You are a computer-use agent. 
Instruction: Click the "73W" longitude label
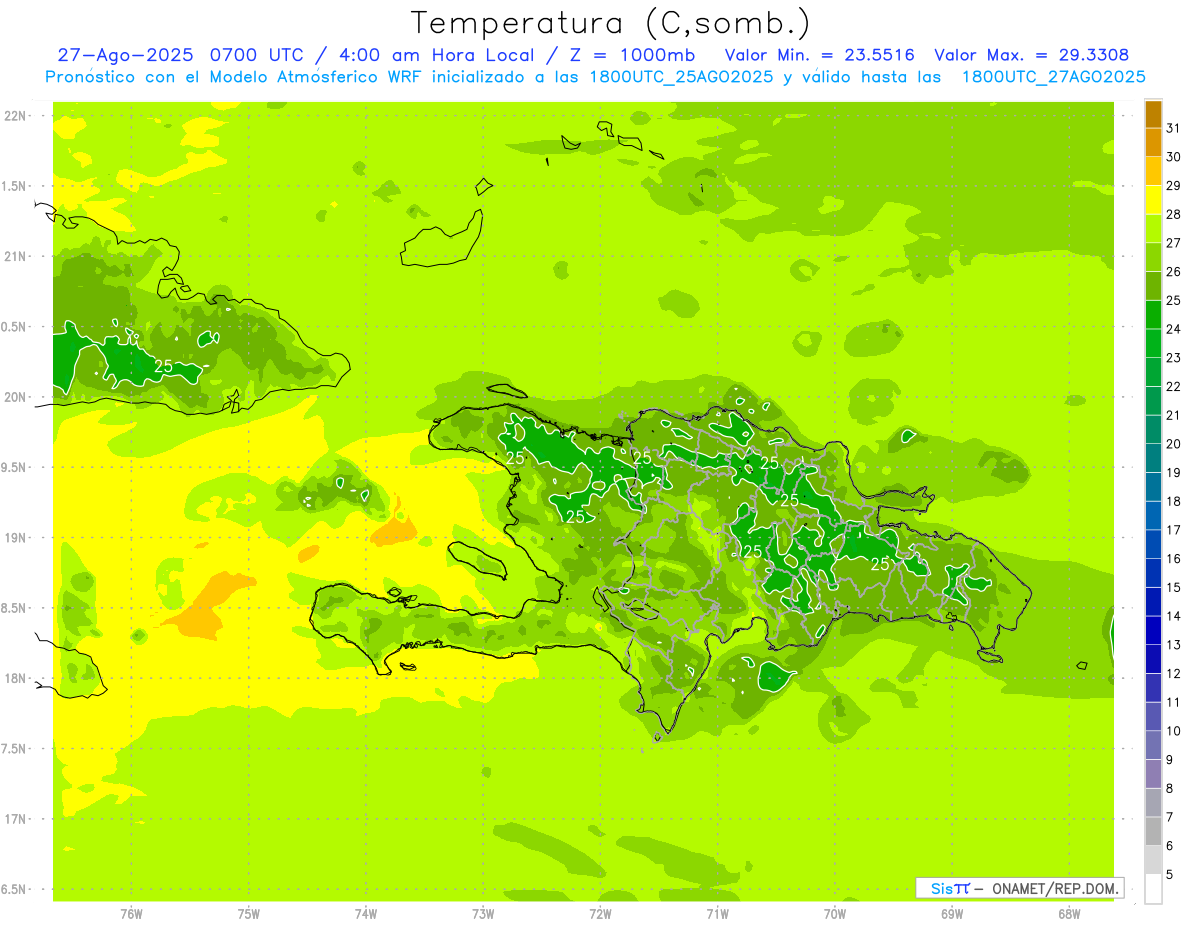tap(483, 913)
